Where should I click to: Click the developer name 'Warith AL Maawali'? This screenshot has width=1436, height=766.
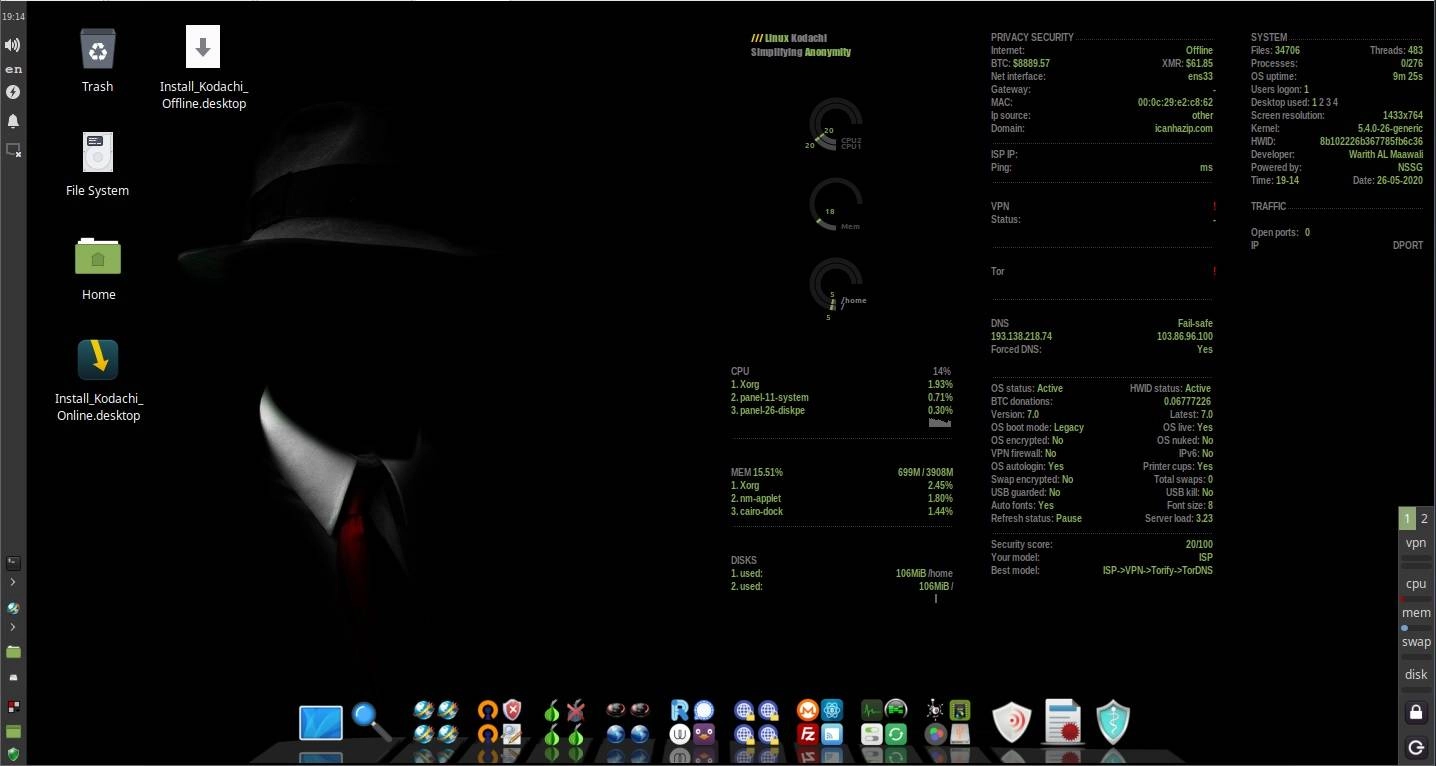point(1386,154)
